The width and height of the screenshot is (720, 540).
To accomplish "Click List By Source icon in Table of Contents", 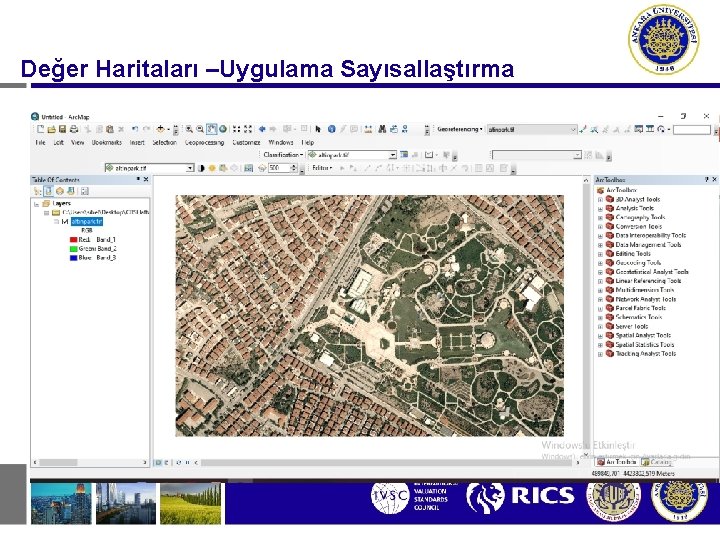I will click(48, 190).
